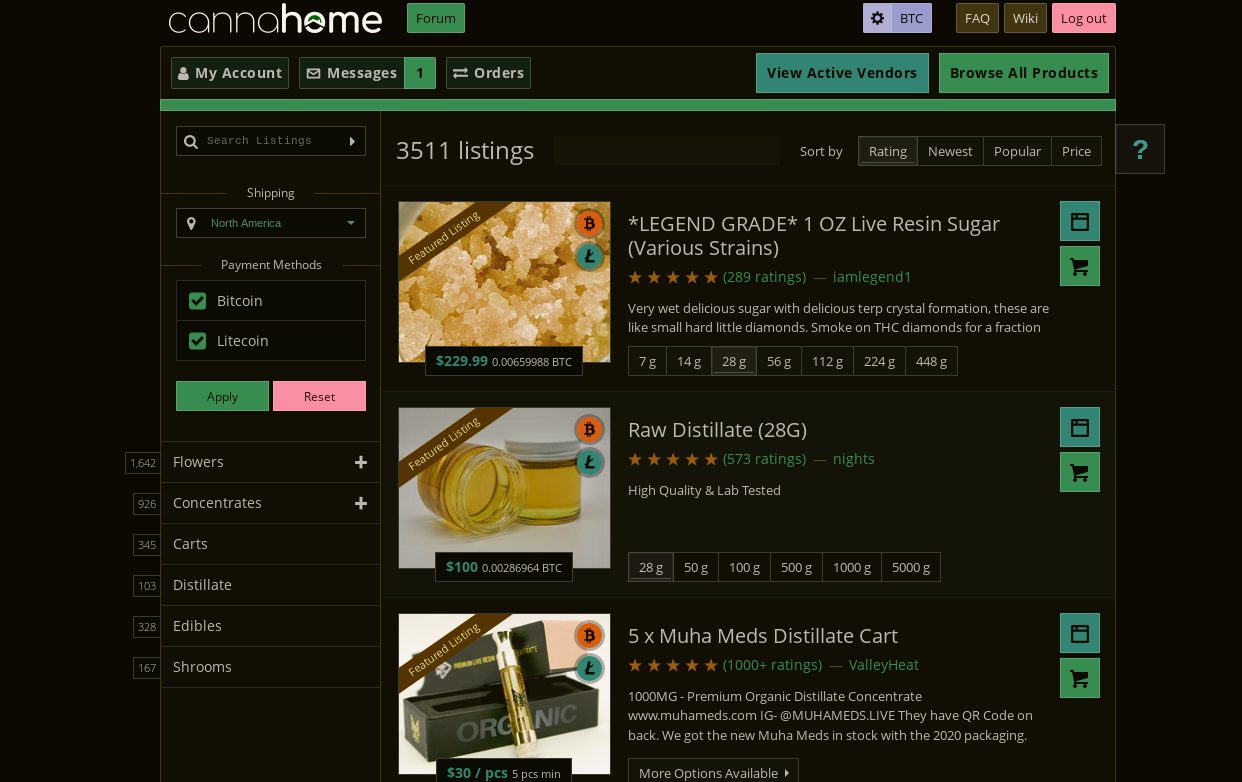Open the North America shipping dropdown
The width and height of the screenshot is (1242, 782).
click(271, 223)
